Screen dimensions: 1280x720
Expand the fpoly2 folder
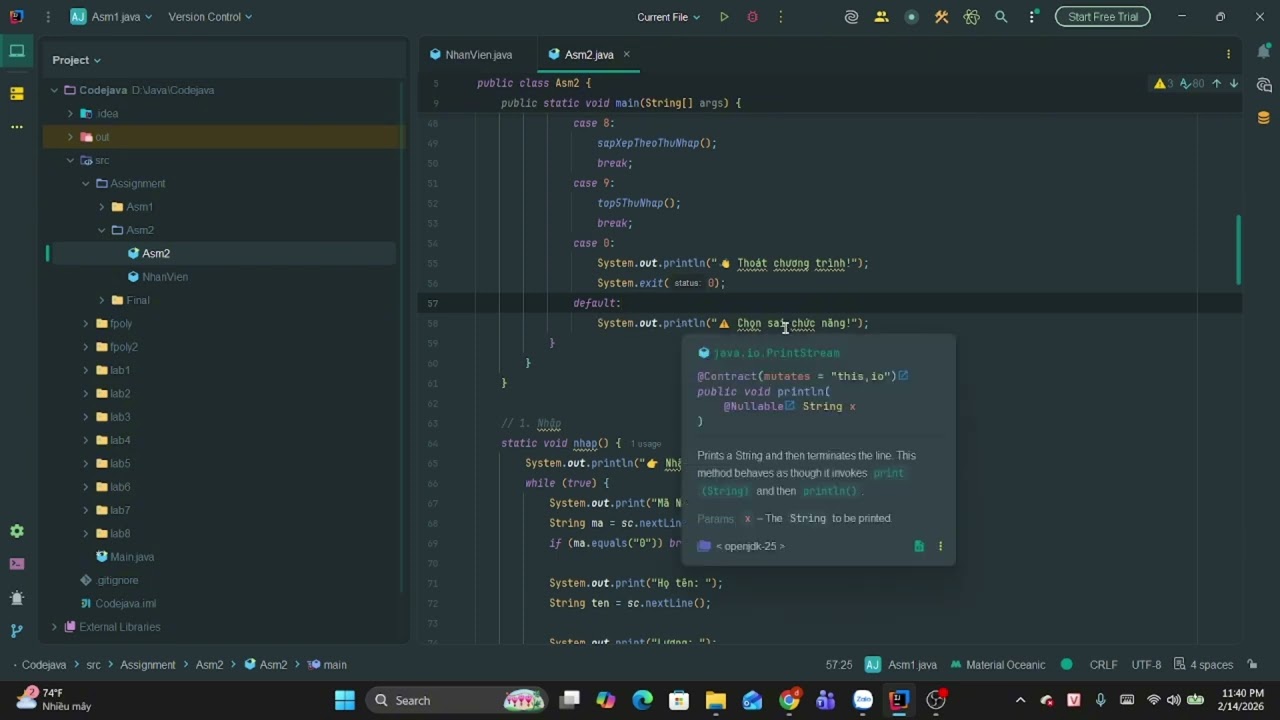pyautogui.click(x=86, y=347)
